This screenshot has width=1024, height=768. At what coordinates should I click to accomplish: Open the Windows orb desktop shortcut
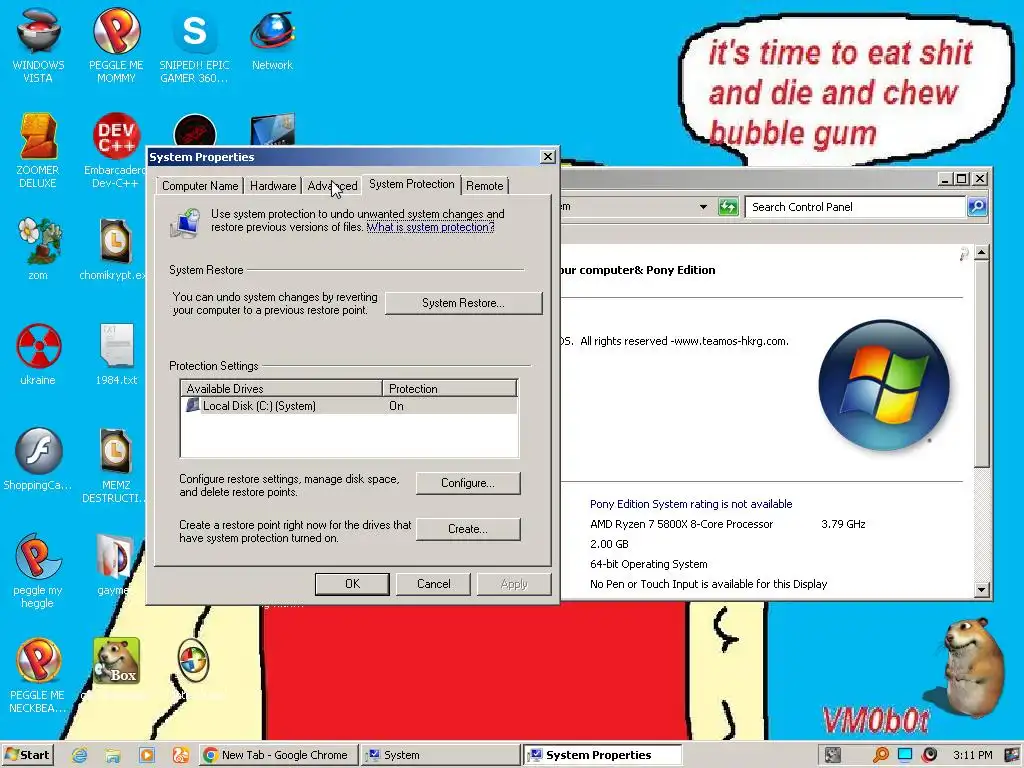(193, 660)
